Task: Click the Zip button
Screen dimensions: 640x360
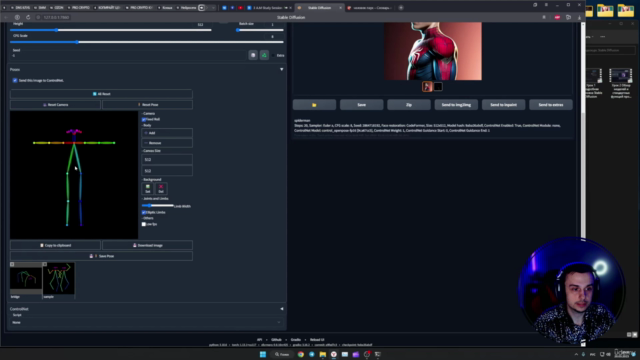Action: click(409, 105)
